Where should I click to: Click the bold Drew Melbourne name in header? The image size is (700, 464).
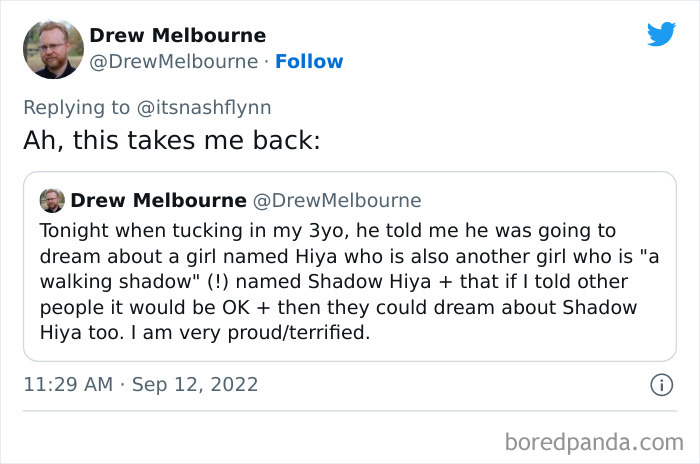click(x=178, y=35)
